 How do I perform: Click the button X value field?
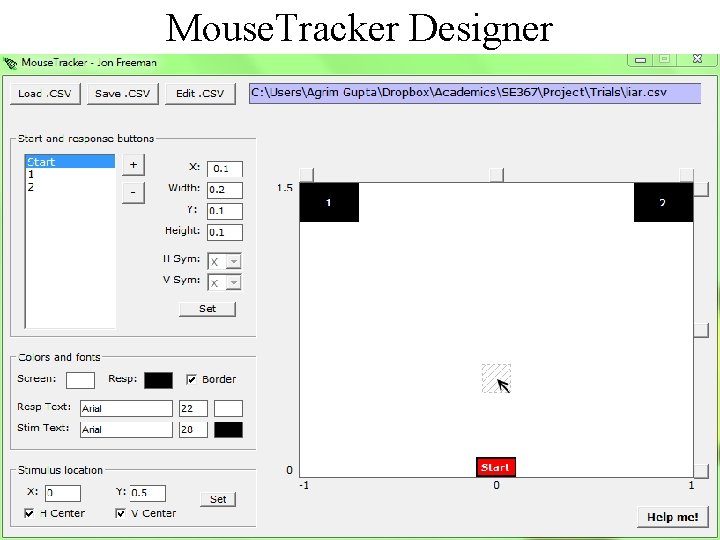point(225,169)
